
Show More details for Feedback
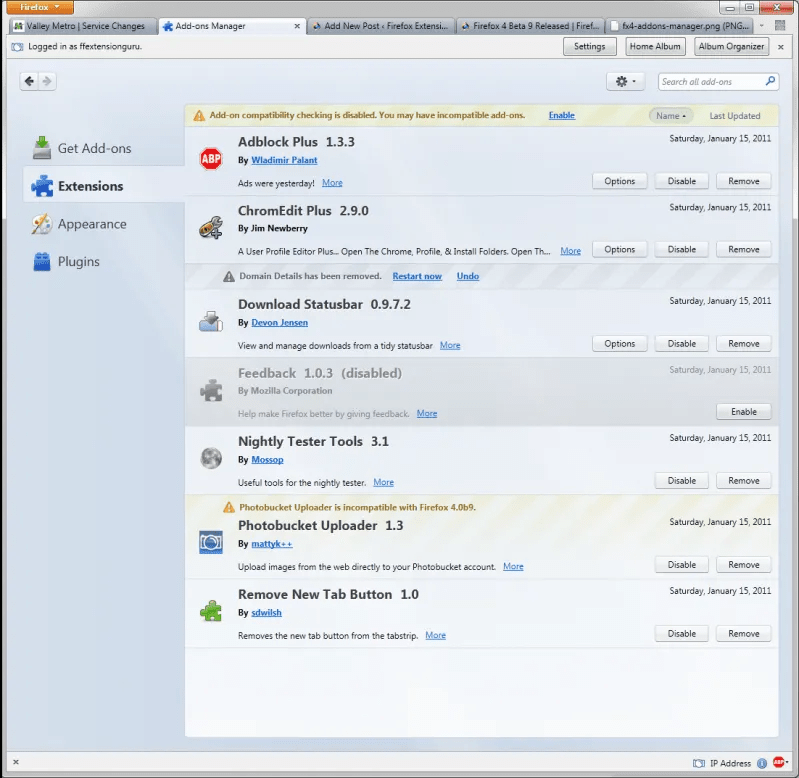coord(427,413)
